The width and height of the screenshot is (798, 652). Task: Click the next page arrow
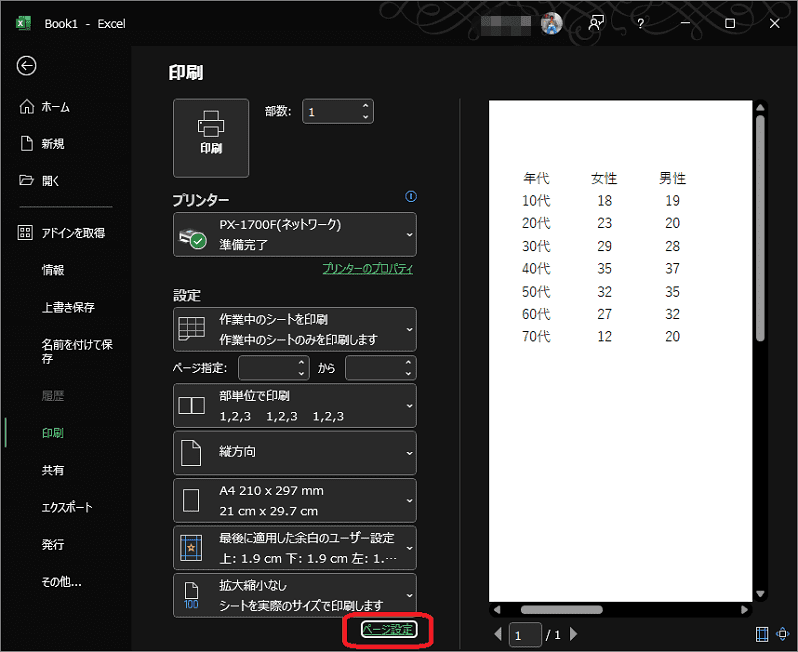[x=574, y=634]
